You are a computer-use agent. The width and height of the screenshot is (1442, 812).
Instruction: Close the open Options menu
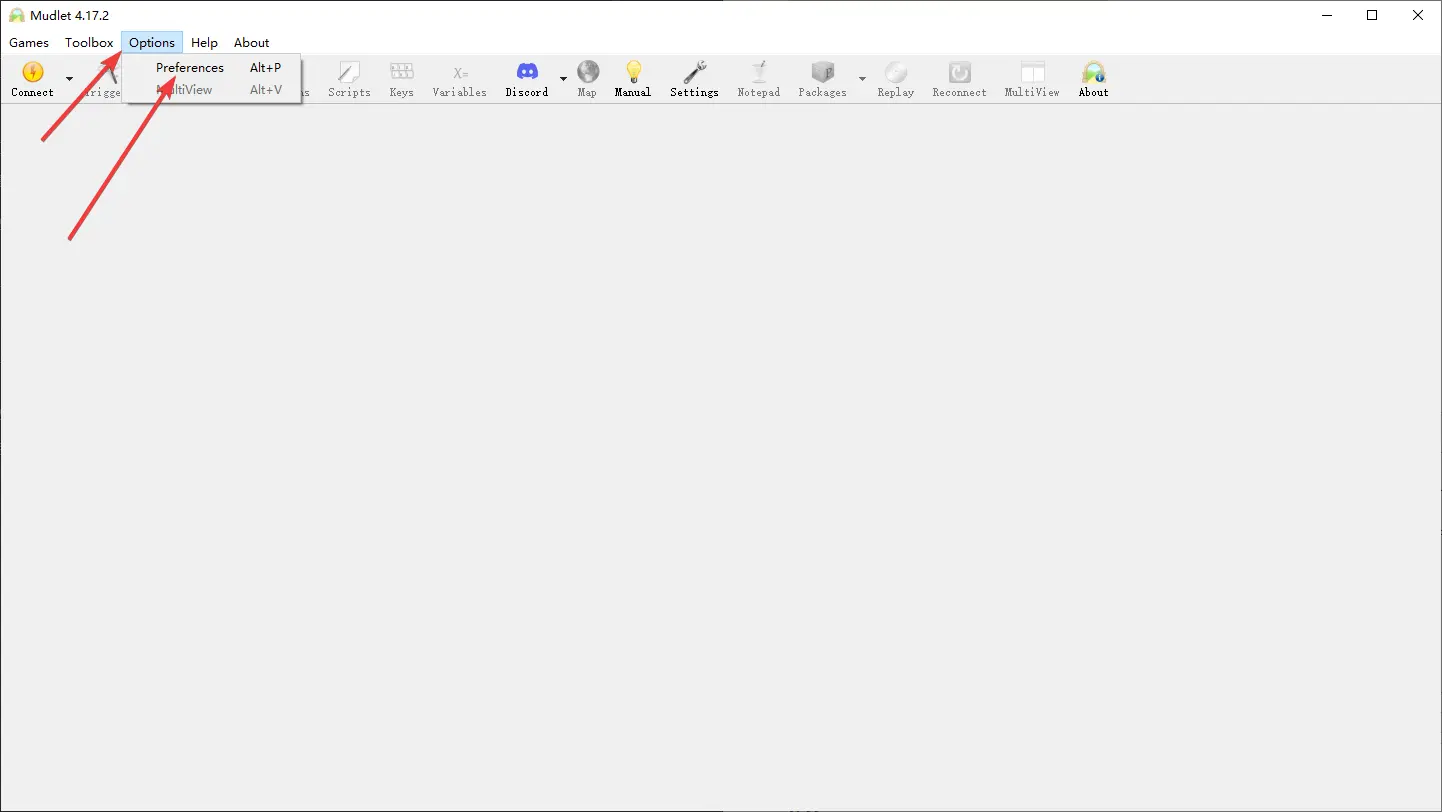pos(152,43)
